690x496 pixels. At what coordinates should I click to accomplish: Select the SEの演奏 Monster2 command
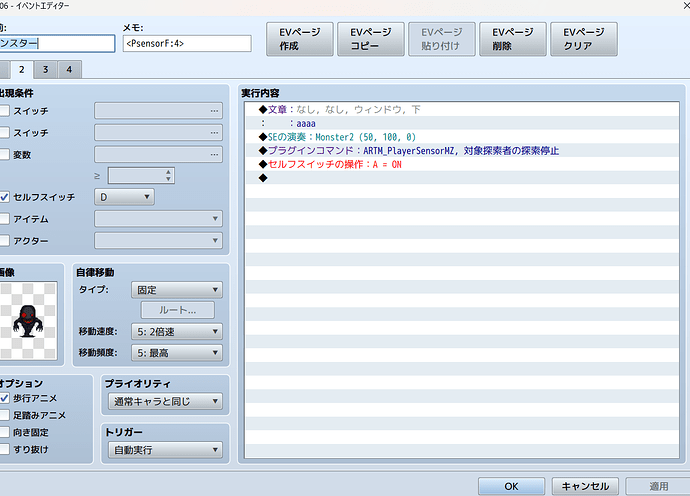(462, 137)
